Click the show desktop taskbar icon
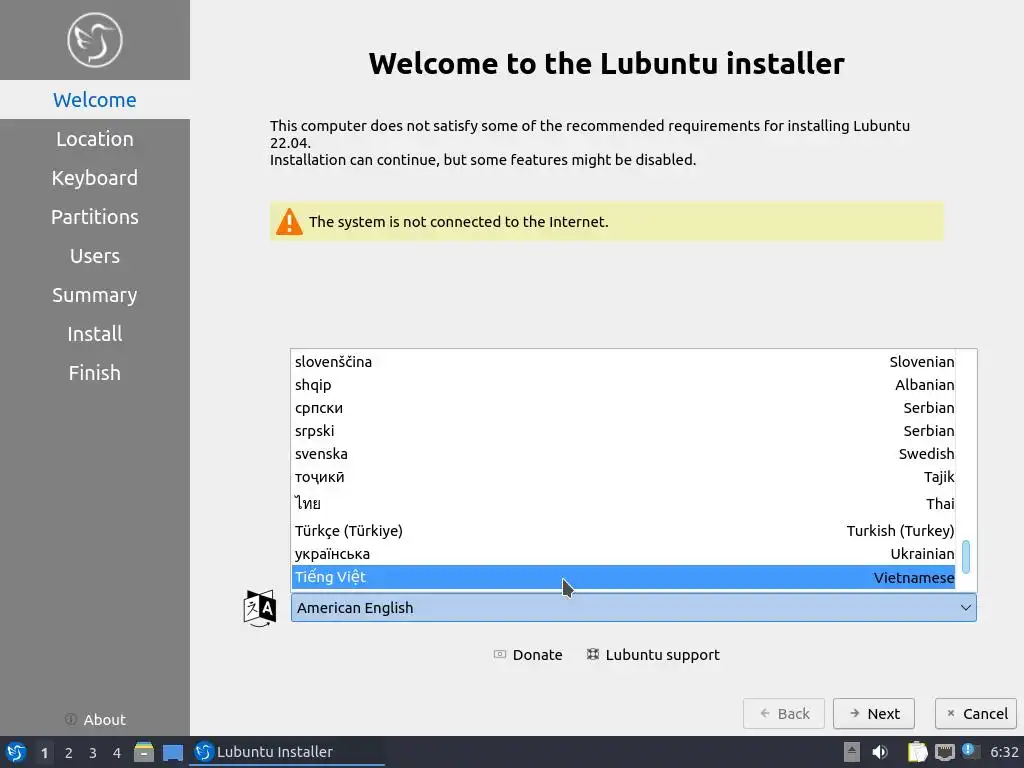The image size is (1024, 768). point(173,752)
